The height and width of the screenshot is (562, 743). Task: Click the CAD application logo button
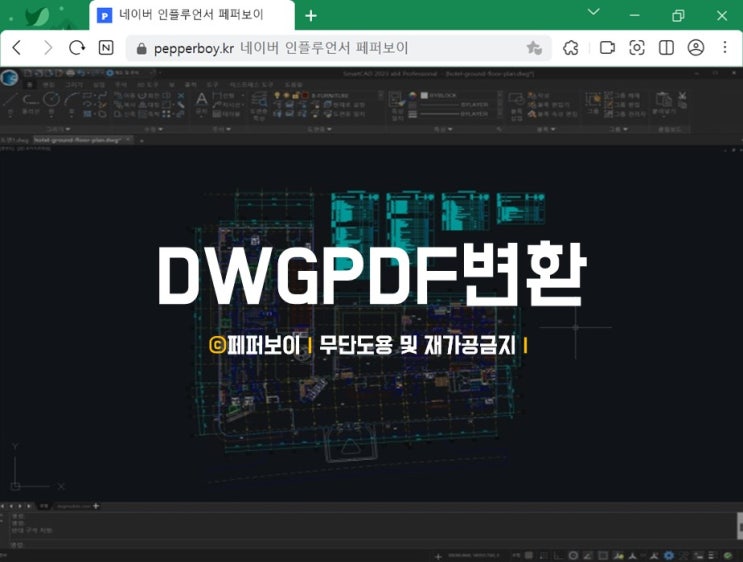point(9,77)
